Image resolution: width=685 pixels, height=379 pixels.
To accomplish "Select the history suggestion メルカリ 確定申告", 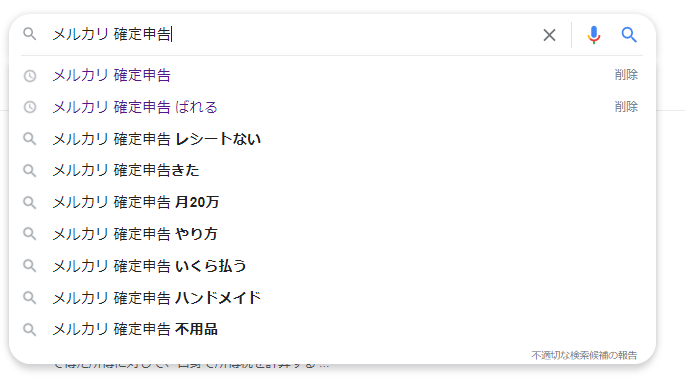I will 111,75.
